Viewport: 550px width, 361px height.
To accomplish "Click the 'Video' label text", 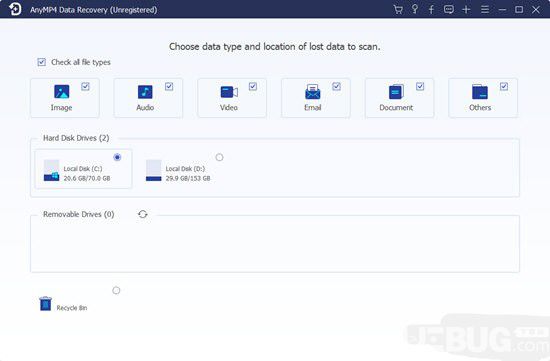I will pyautogui.click(x=229, y=107).
